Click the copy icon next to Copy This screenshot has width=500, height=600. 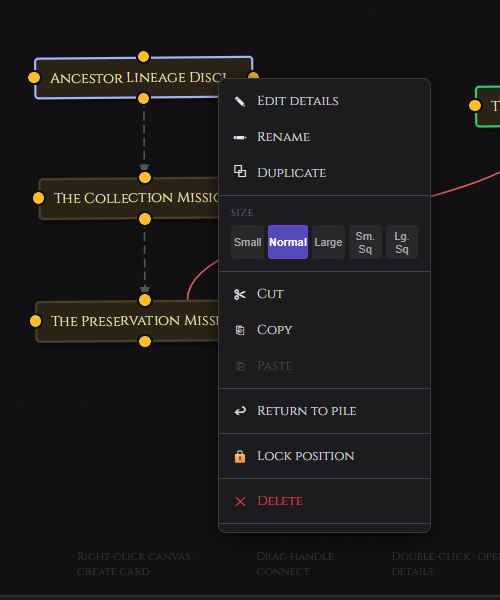click(x=240, y=330)
